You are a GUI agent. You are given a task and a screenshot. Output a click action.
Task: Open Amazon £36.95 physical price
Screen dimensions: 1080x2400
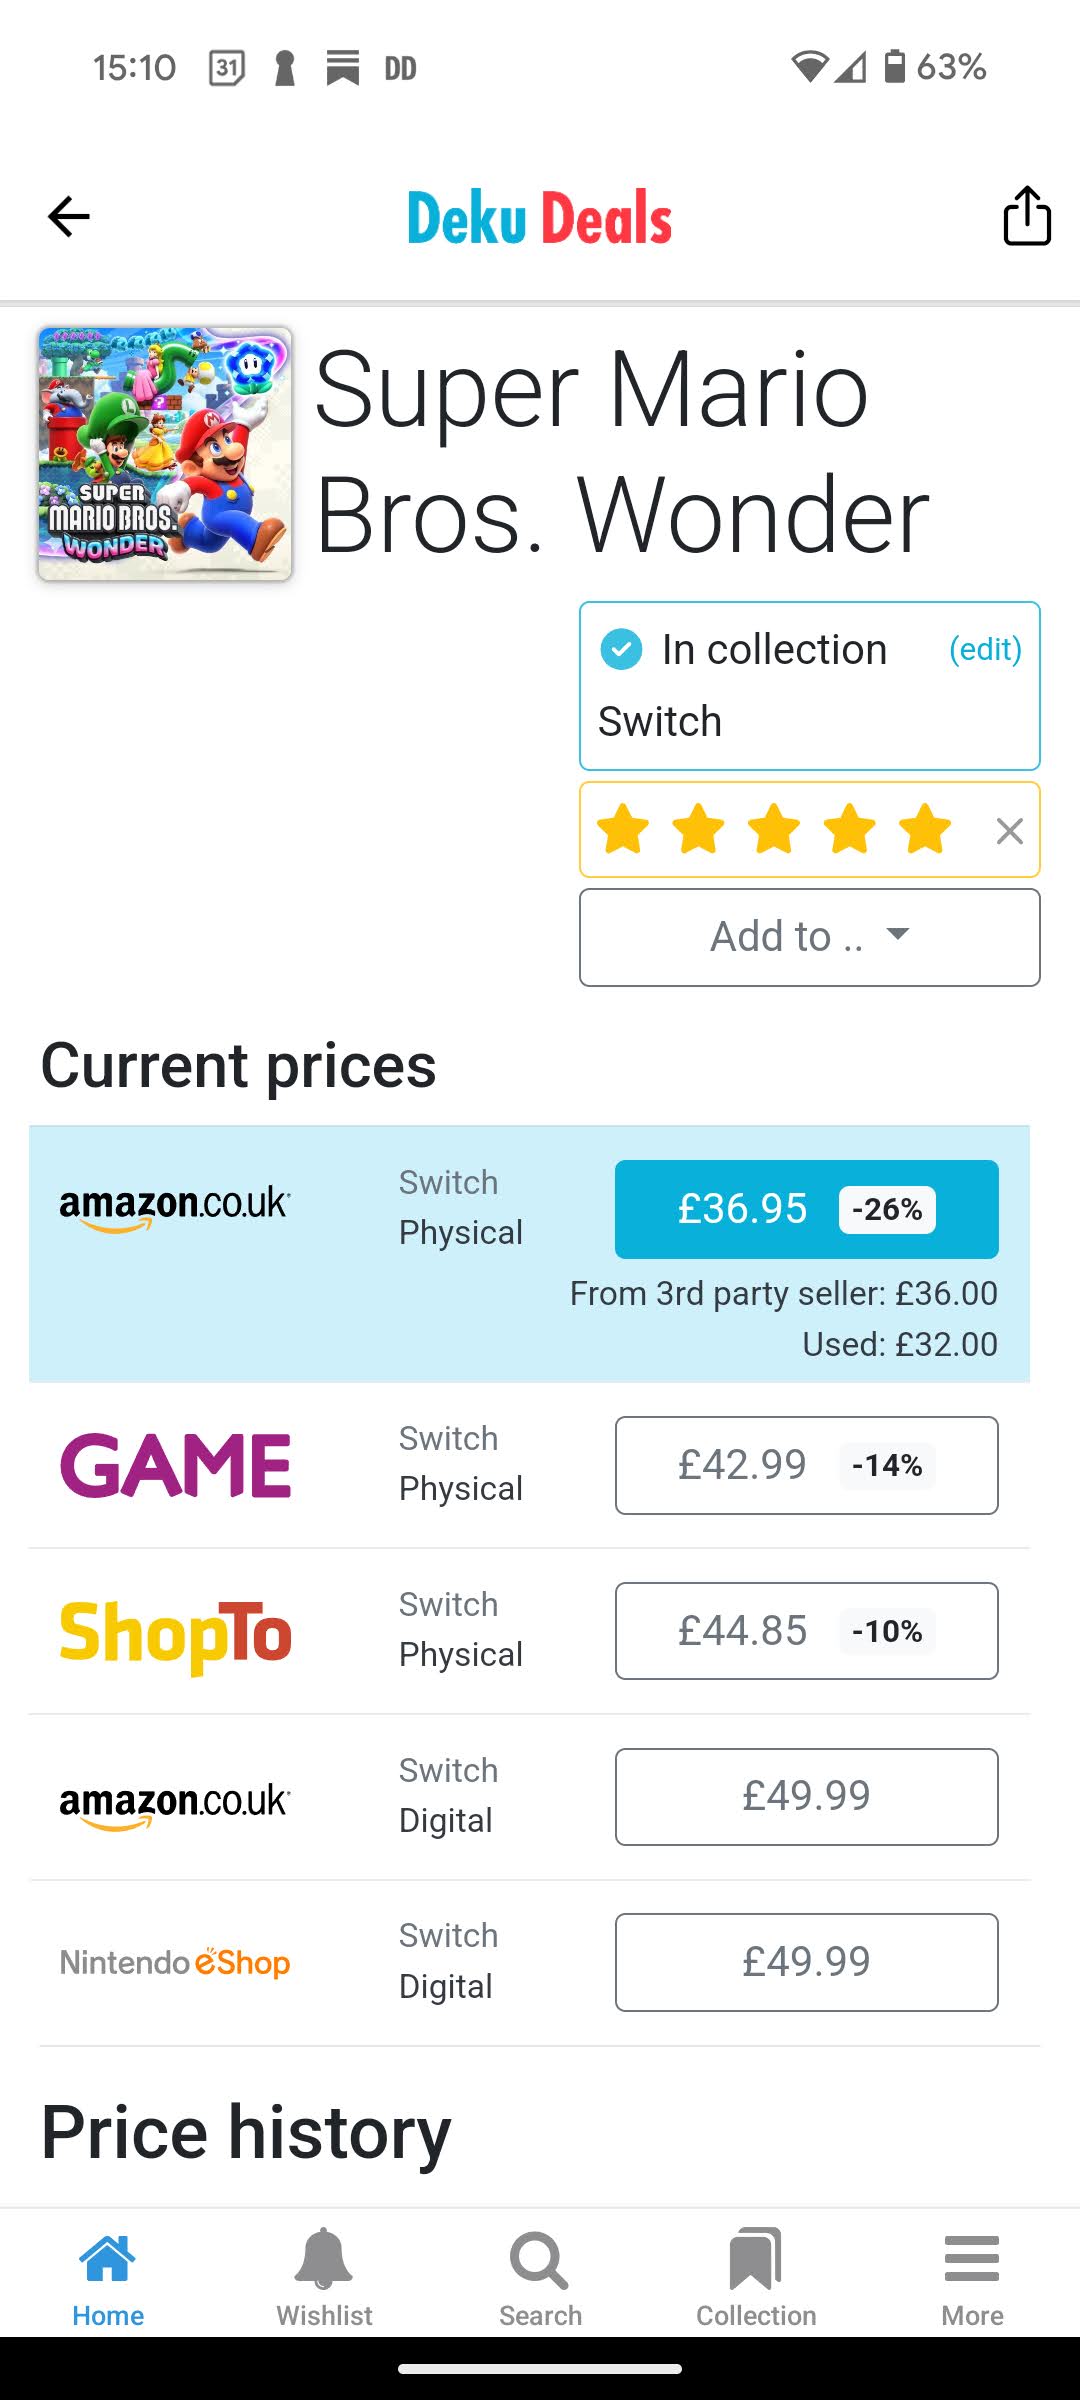[806, 1209]
